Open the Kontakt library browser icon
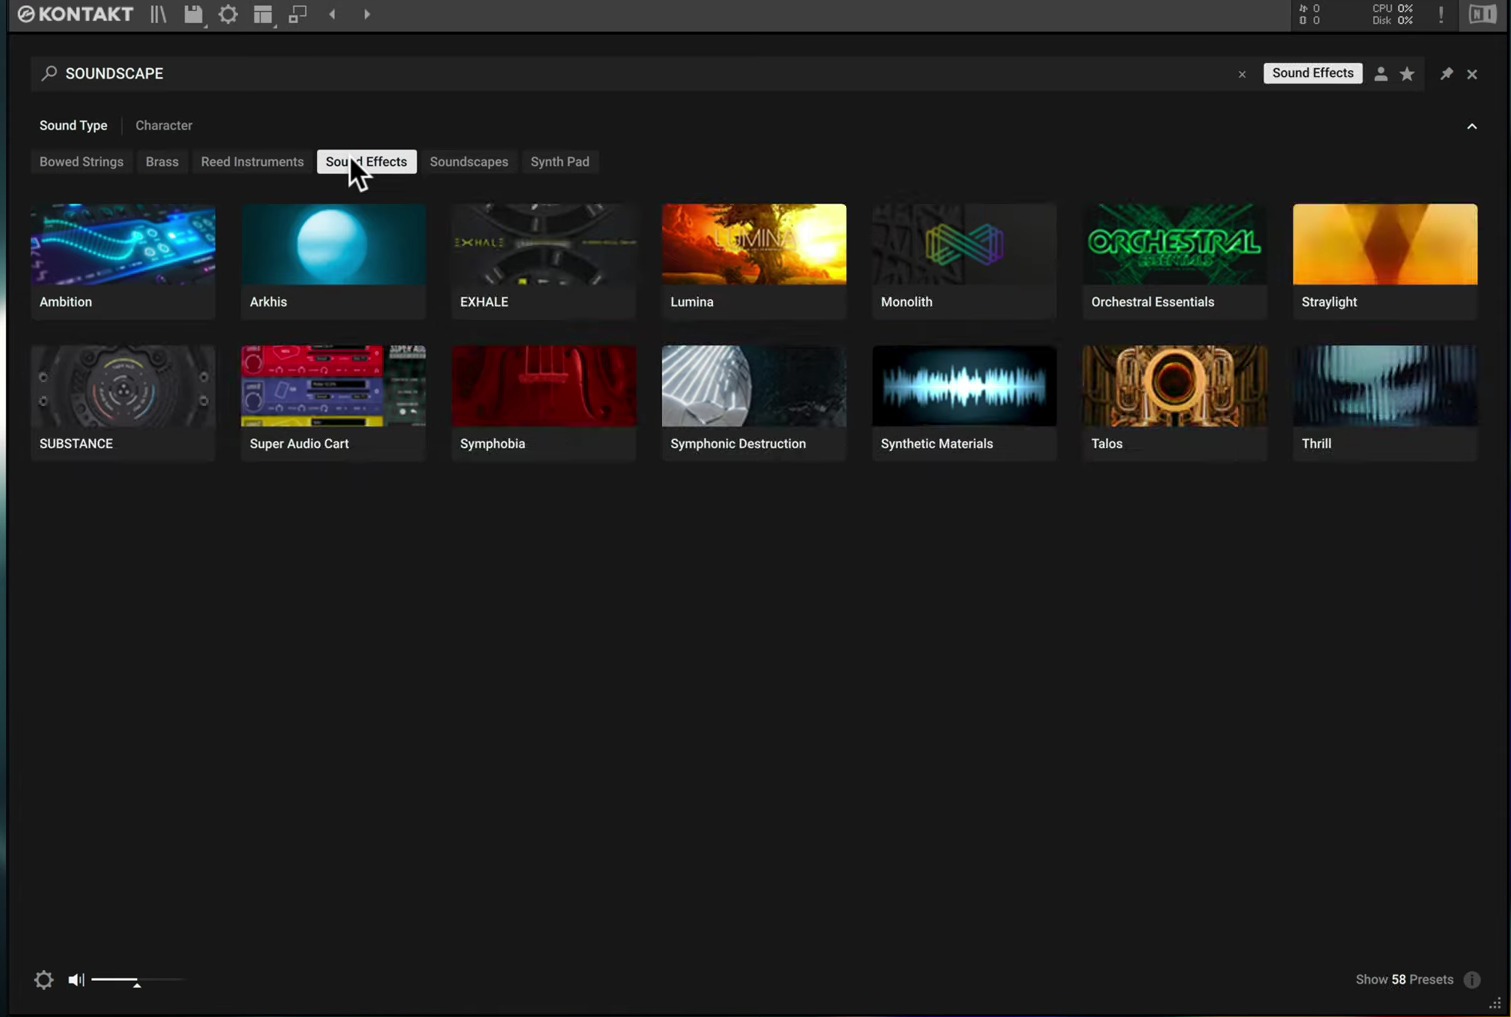This screenshot has width=1511, height=1017. point(158,14)
